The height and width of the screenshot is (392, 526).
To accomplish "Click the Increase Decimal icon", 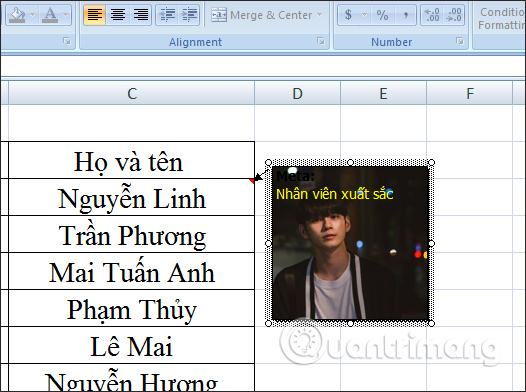I will (432, 15).
